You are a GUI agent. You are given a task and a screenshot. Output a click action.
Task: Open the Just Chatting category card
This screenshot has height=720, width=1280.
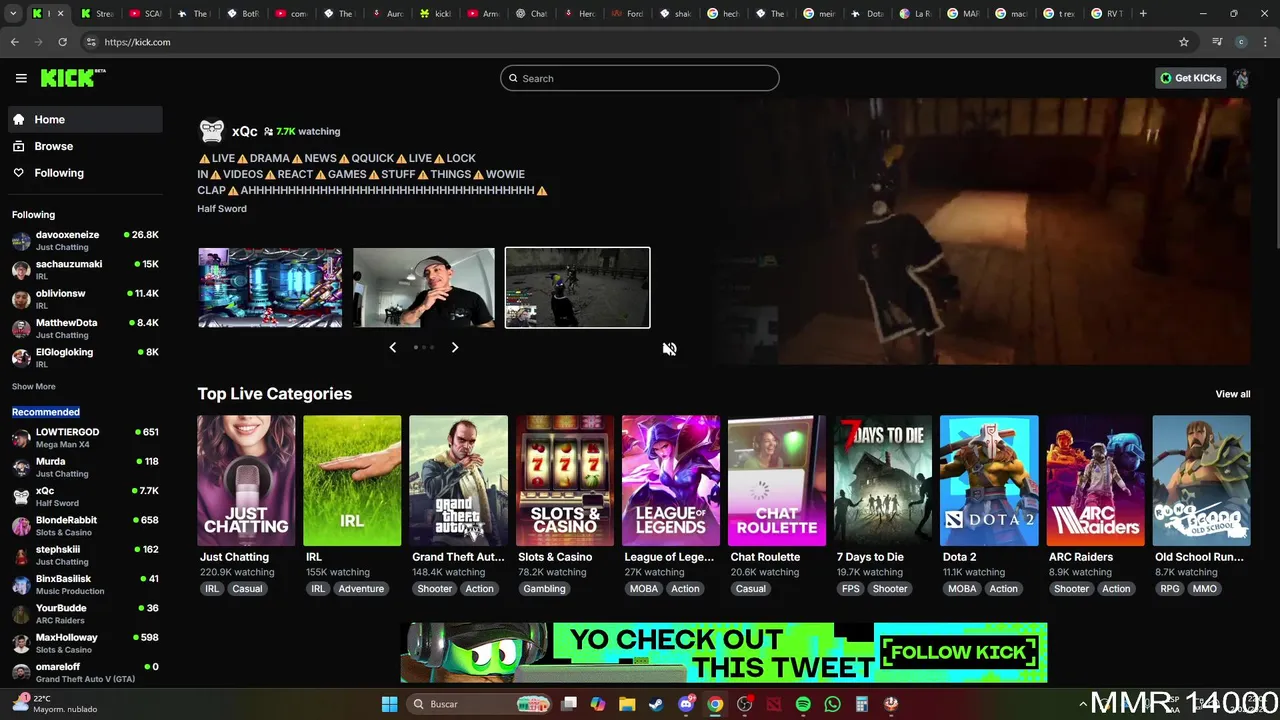(246, 481)
